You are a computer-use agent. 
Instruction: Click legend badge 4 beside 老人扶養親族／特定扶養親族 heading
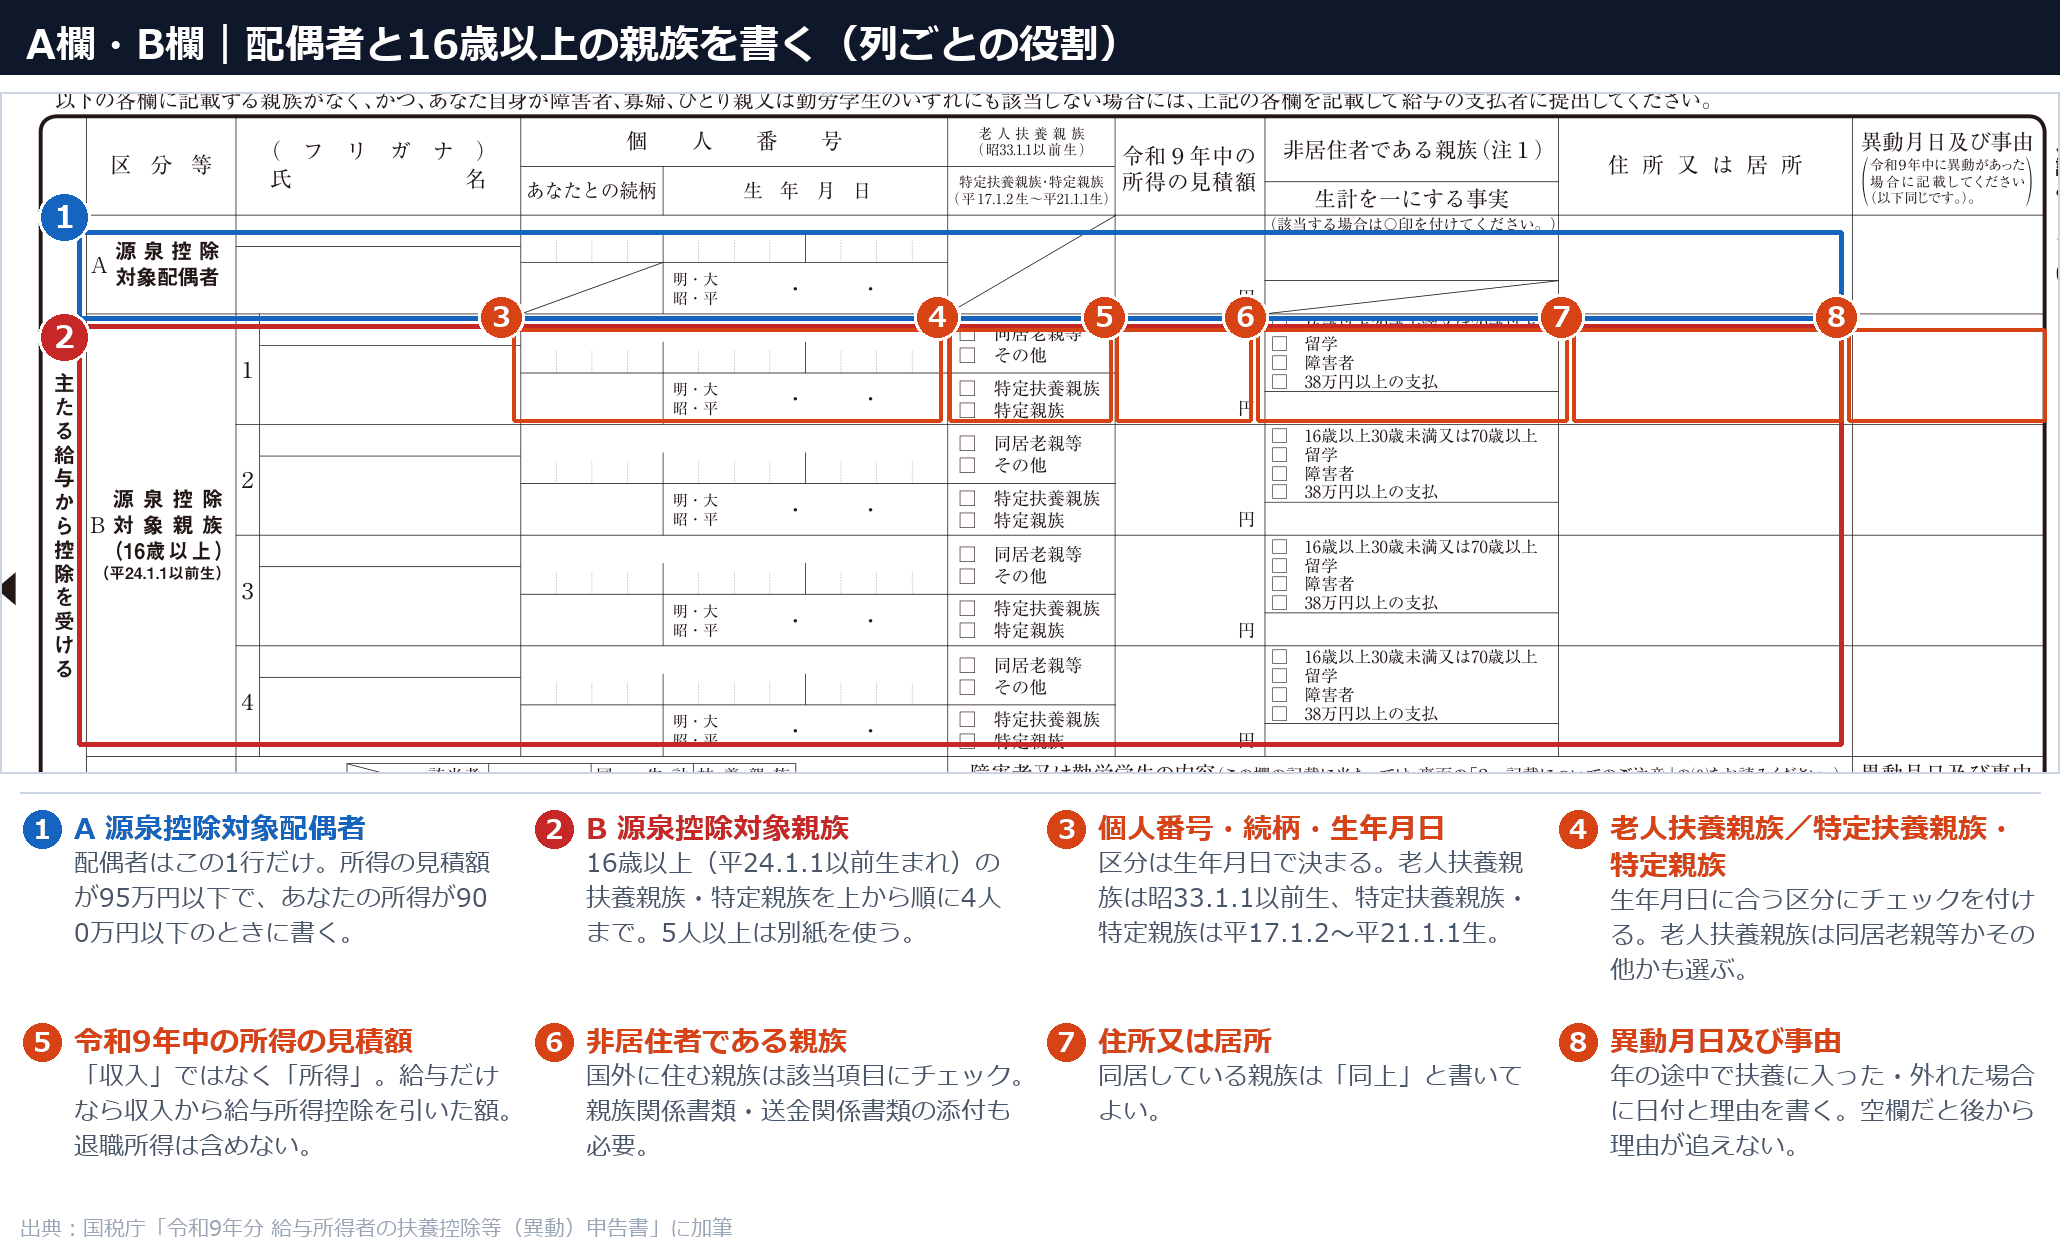click(1578, 829)
